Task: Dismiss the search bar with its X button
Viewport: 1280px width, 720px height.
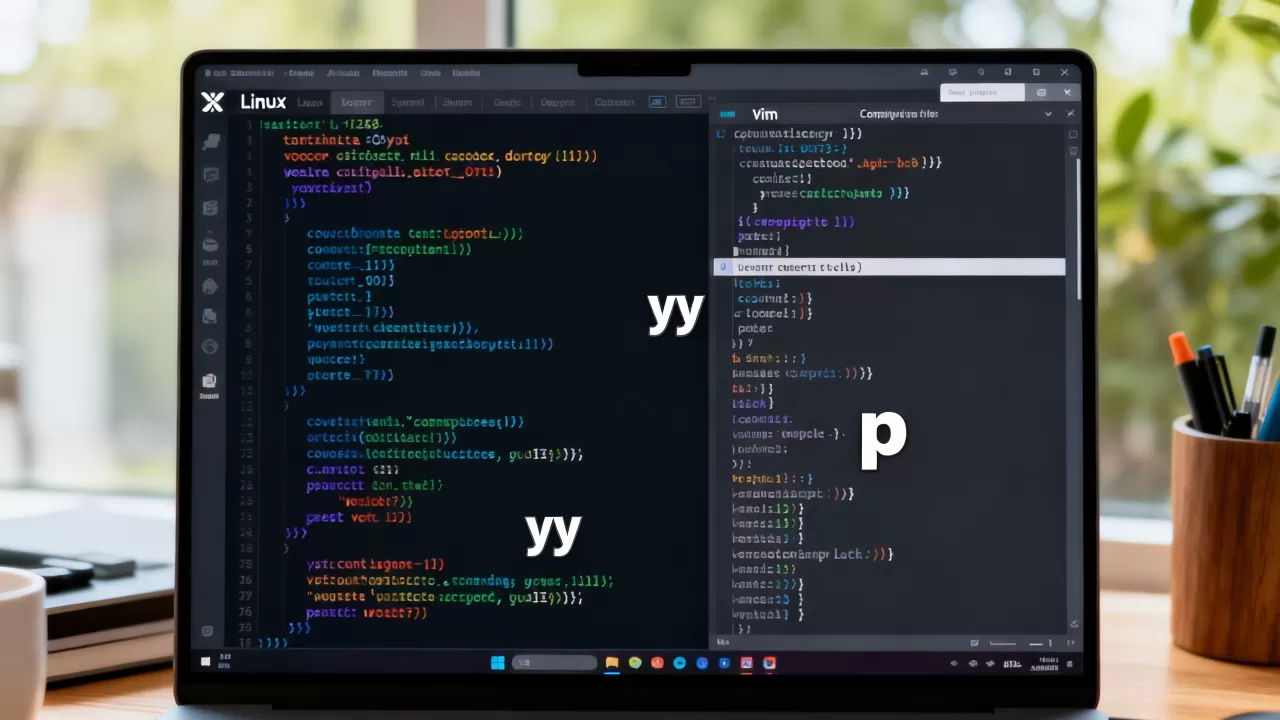Action: click(1068, 92)
